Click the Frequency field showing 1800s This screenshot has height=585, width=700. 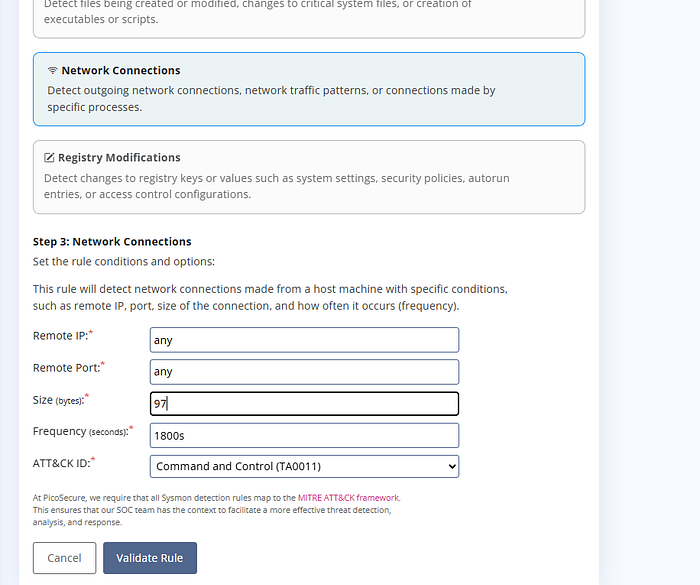[x=304, y=435]
